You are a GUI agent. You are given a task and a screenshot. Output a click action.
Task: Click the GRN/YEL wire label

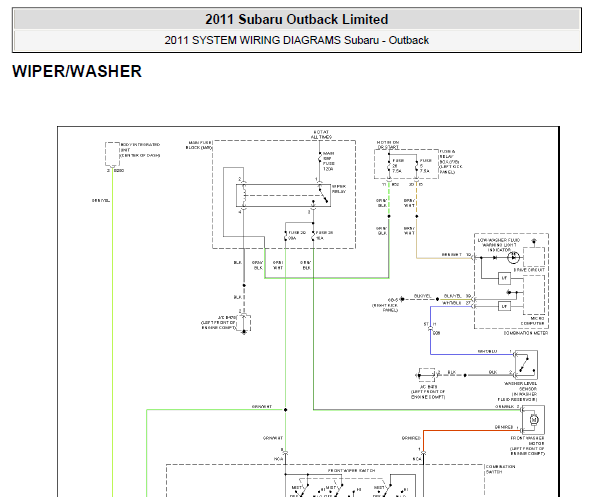point(101,200)
